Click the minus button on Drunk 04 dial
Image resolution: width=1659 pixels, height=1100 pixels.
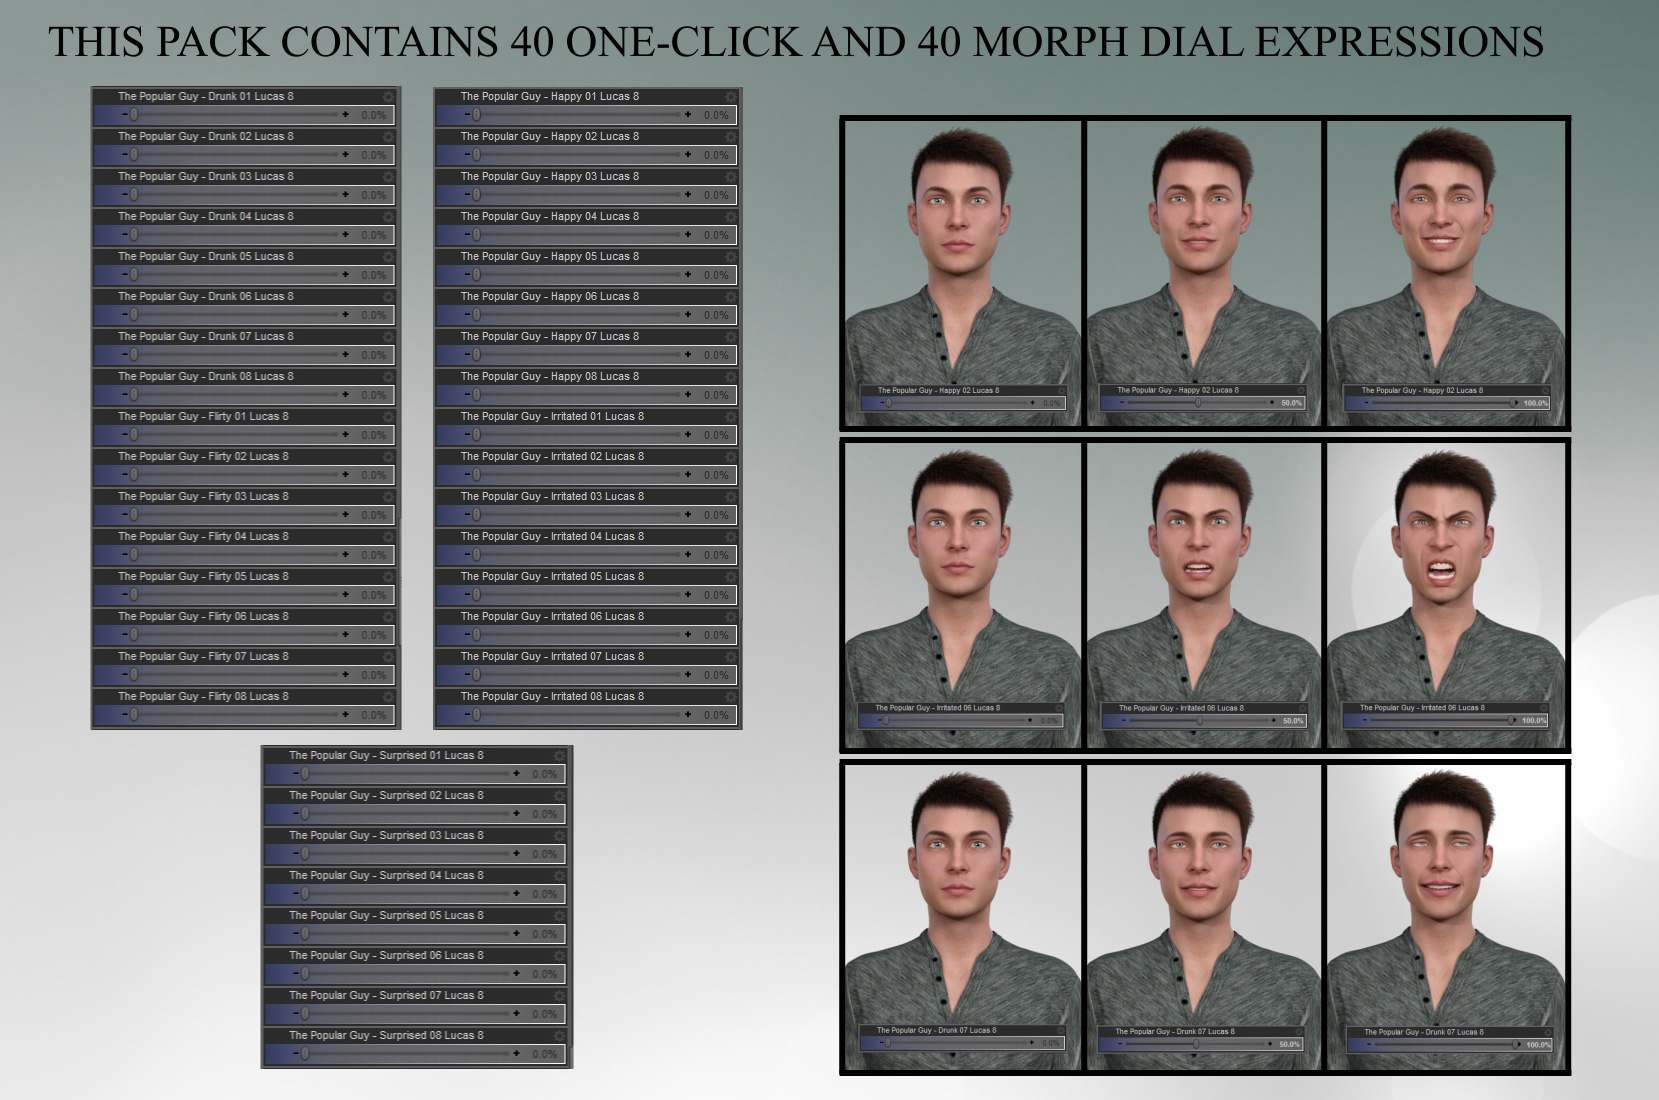(x=125, y=235)
